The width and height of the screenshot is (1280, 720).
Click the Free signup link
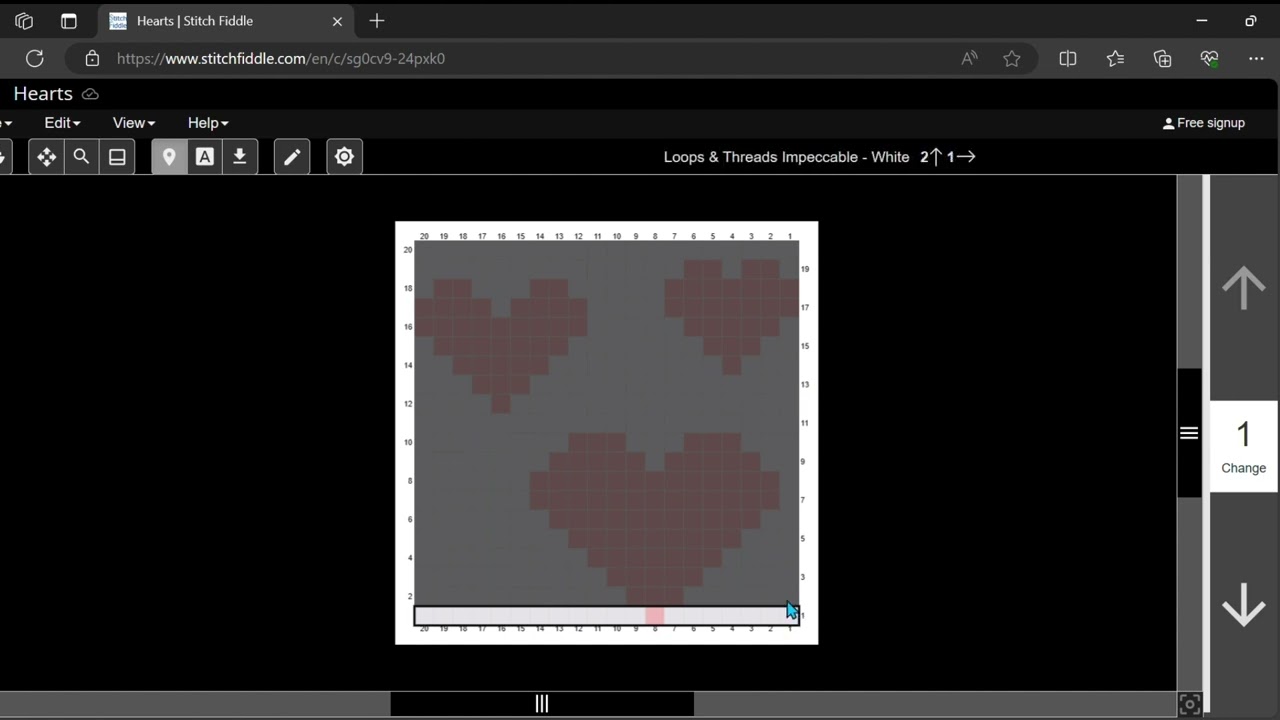pos(1204,123)
